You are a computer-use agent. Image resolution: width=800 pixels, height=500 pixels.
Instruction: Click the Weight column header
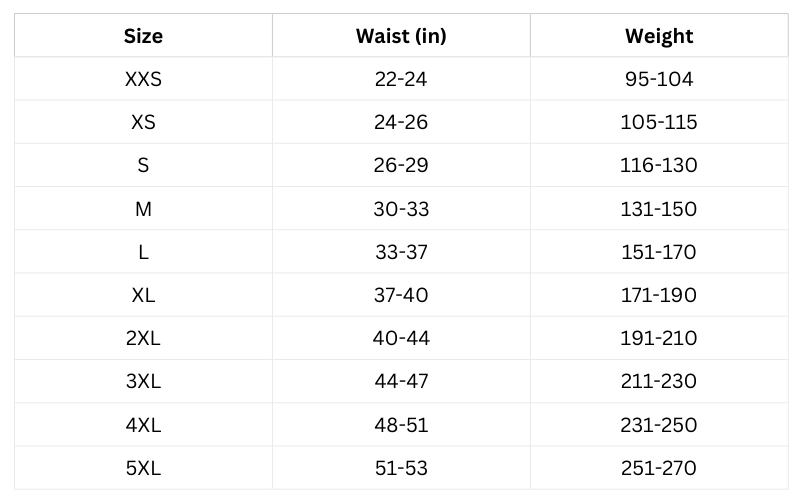tap(659, 36)
